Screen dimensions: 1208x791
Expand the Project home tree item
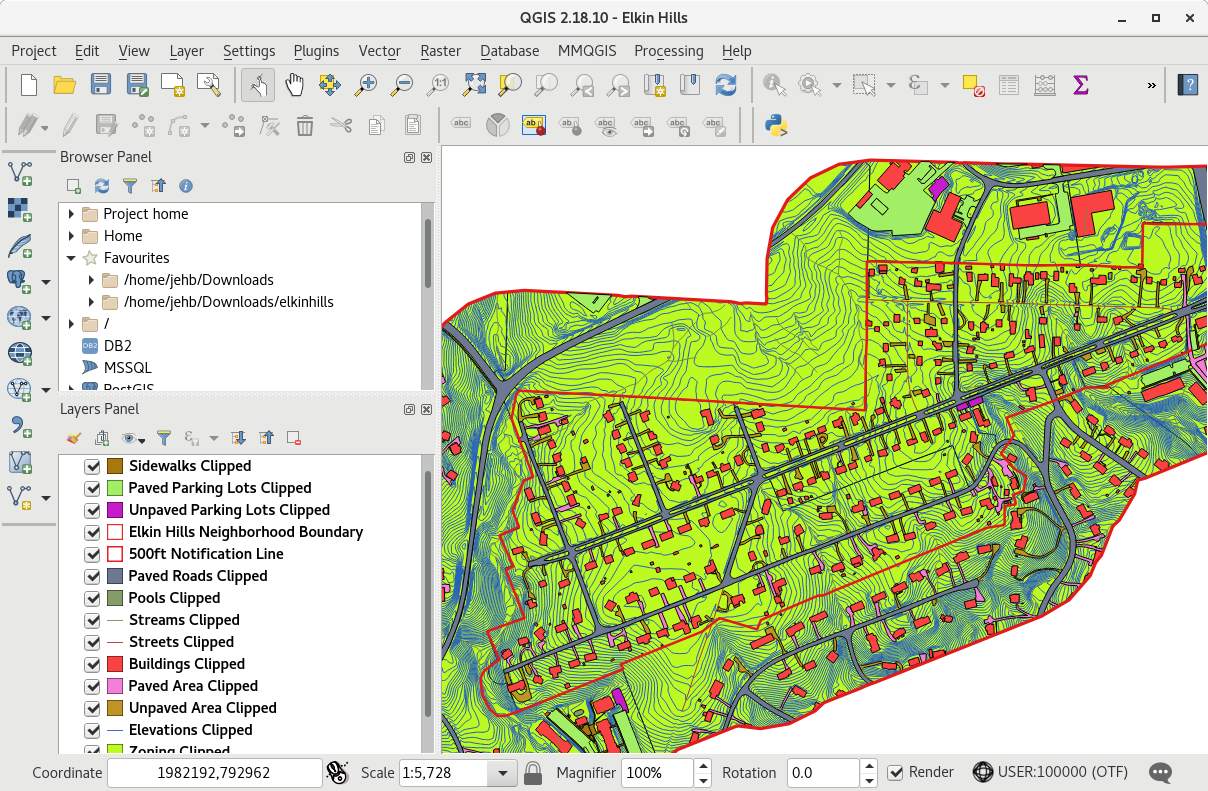(x=72, y=214)
